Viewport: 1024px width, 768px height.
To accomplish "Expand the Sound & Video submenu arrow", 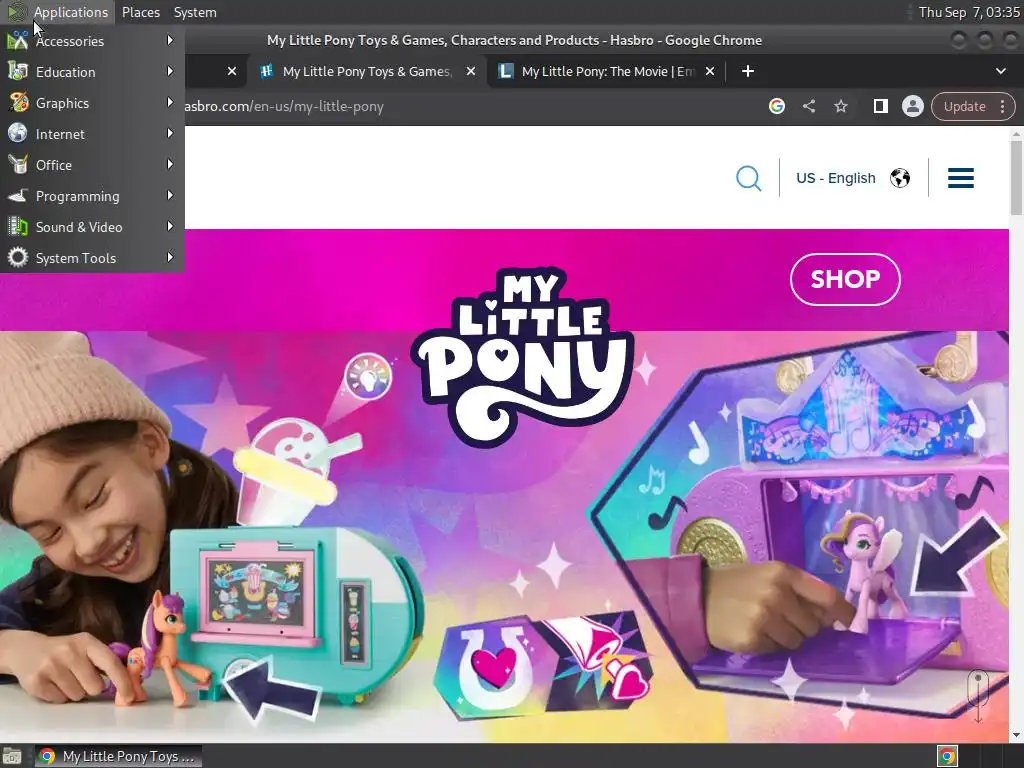I will pos(170,226).
